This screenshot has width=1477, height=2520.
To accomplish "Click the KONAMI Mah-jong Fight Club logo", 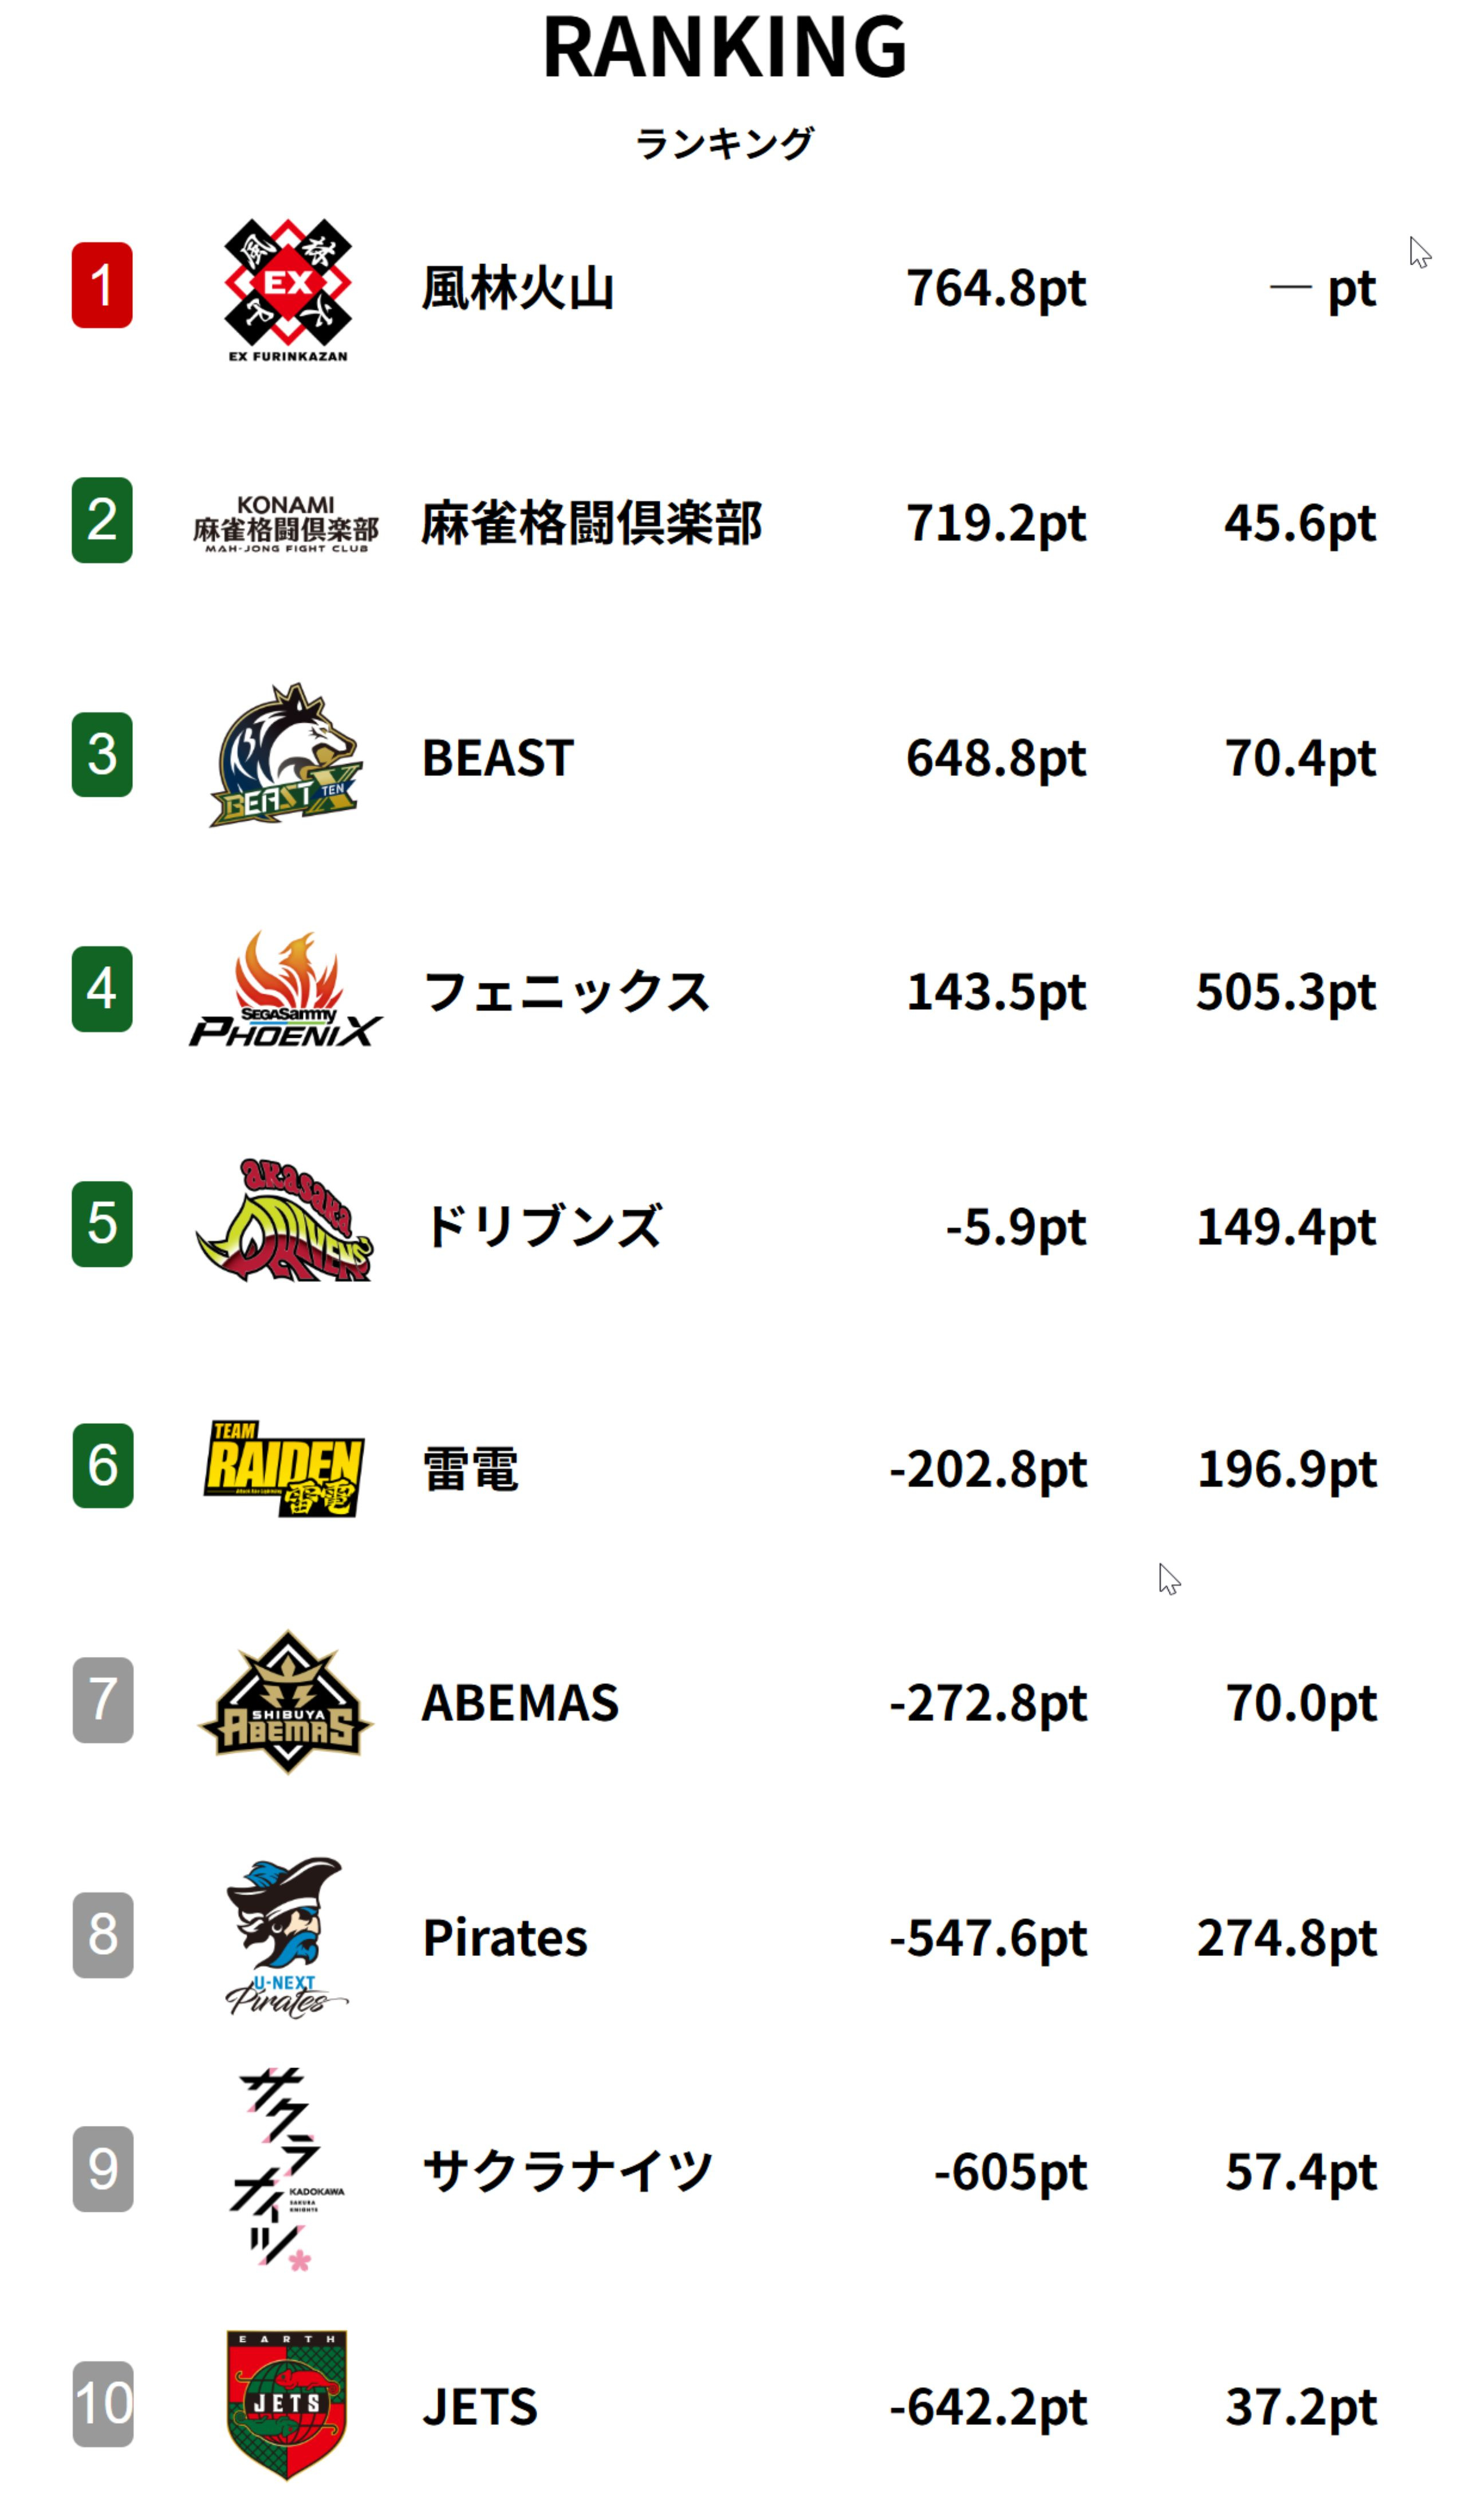I will click(286, 523).
